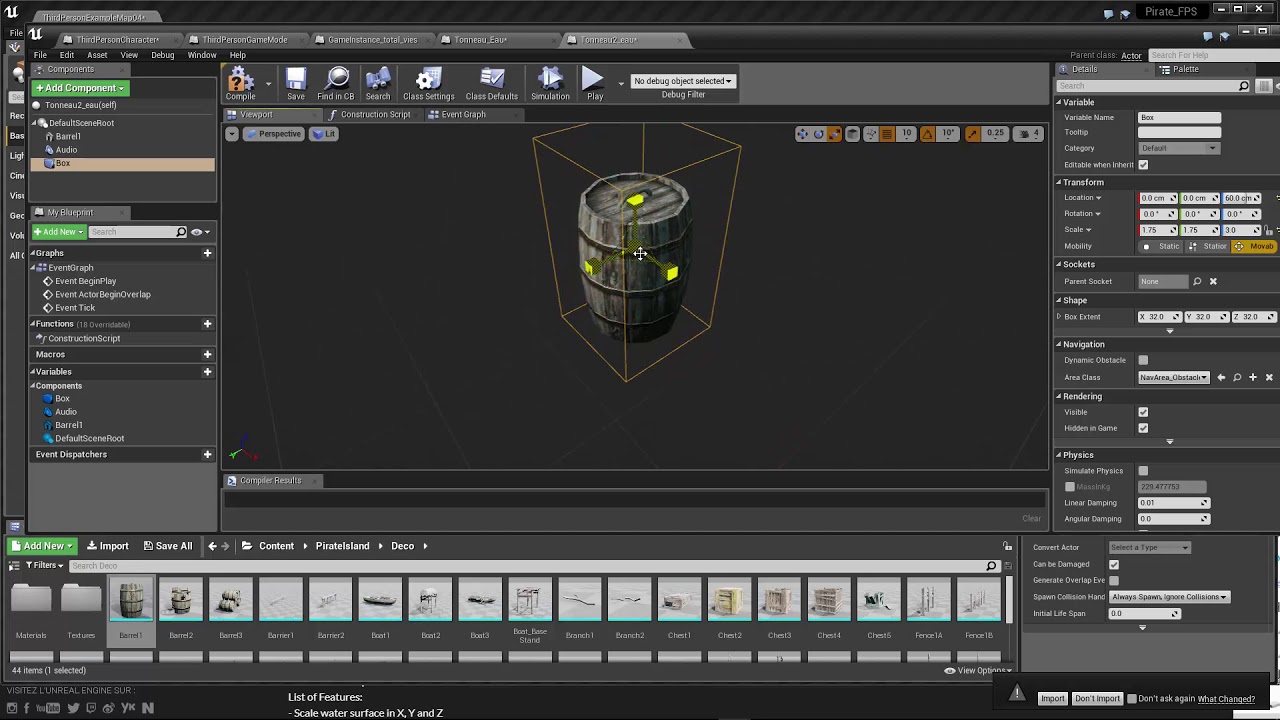Toggle Editable when Inherited checkbox
Image resolution: width=1280 pixels, height=720 pixels.
(1143, 165)
